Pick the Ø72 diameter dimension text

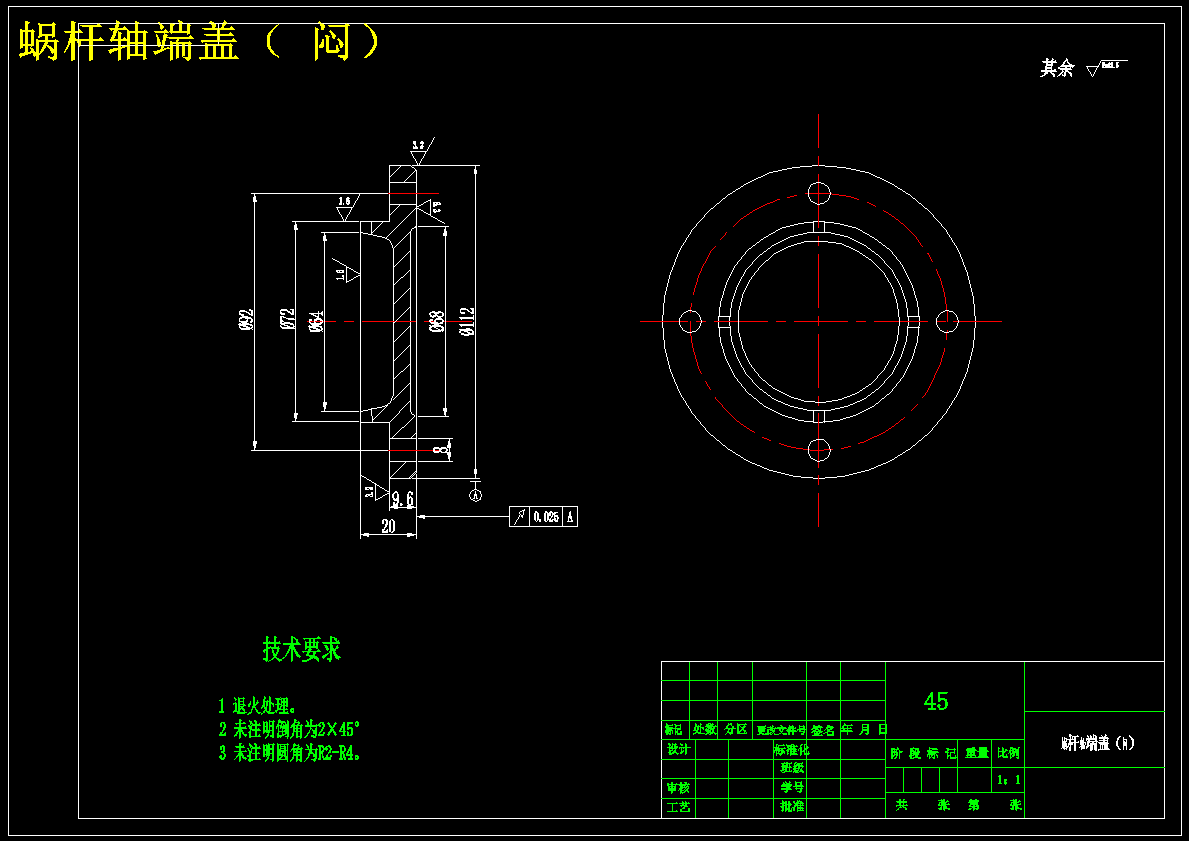[x=287, y=320]
